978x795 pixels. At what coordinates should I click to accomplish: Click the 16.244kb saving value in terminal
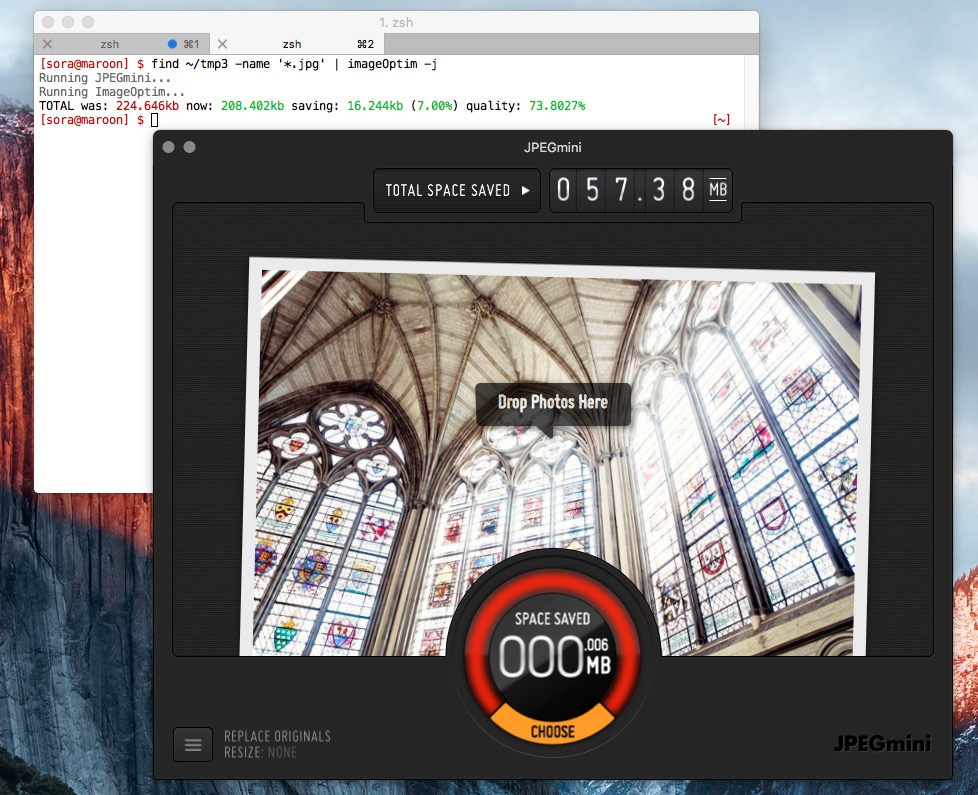pyautogui.click(x=375, y=106)
